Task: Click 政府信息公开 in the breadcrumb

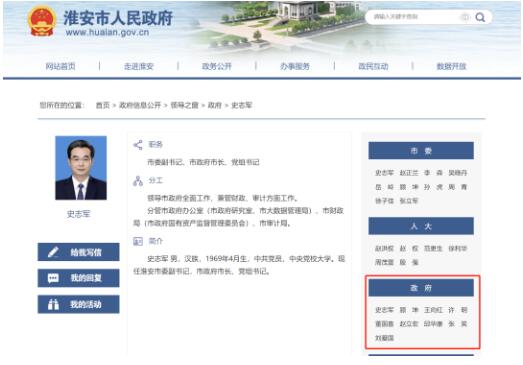Action: (140, 105)
